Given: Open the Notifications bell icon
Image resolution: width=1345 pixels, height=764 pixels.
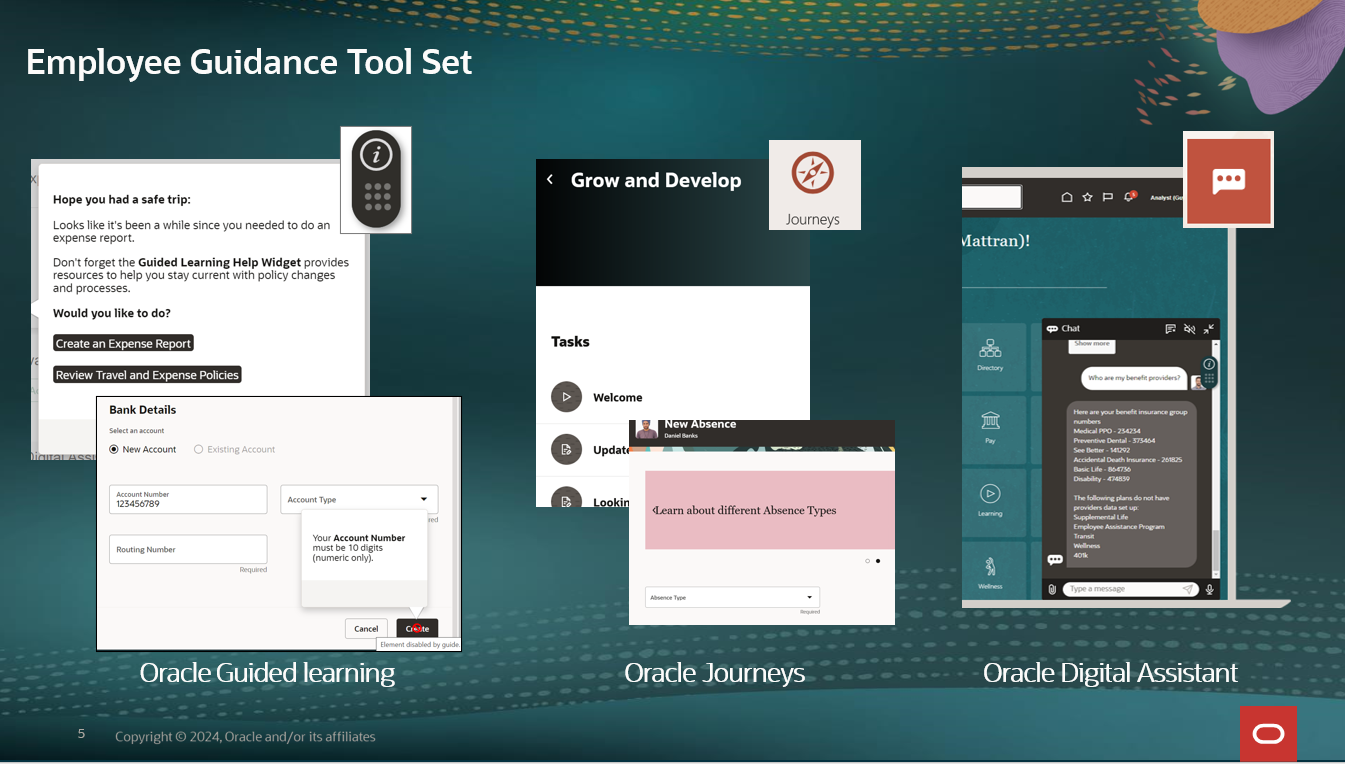Looking at the screenshot, I should click(x=1129, y=197).
